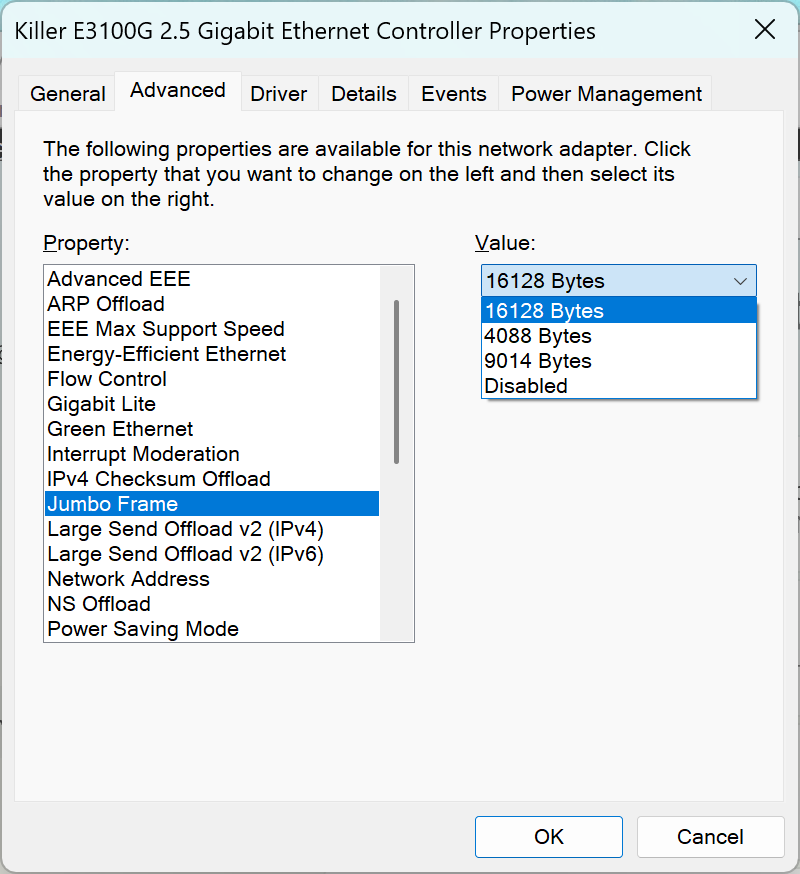Switch to the Events tab
800x874 pixels.
(x=453, y=94)
